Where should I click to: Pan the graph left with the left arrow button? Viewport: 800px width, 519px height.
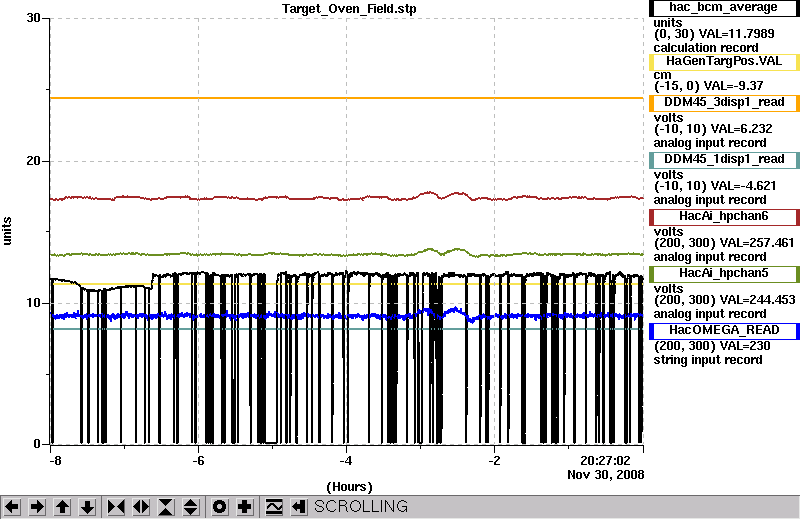click(12, 507)
